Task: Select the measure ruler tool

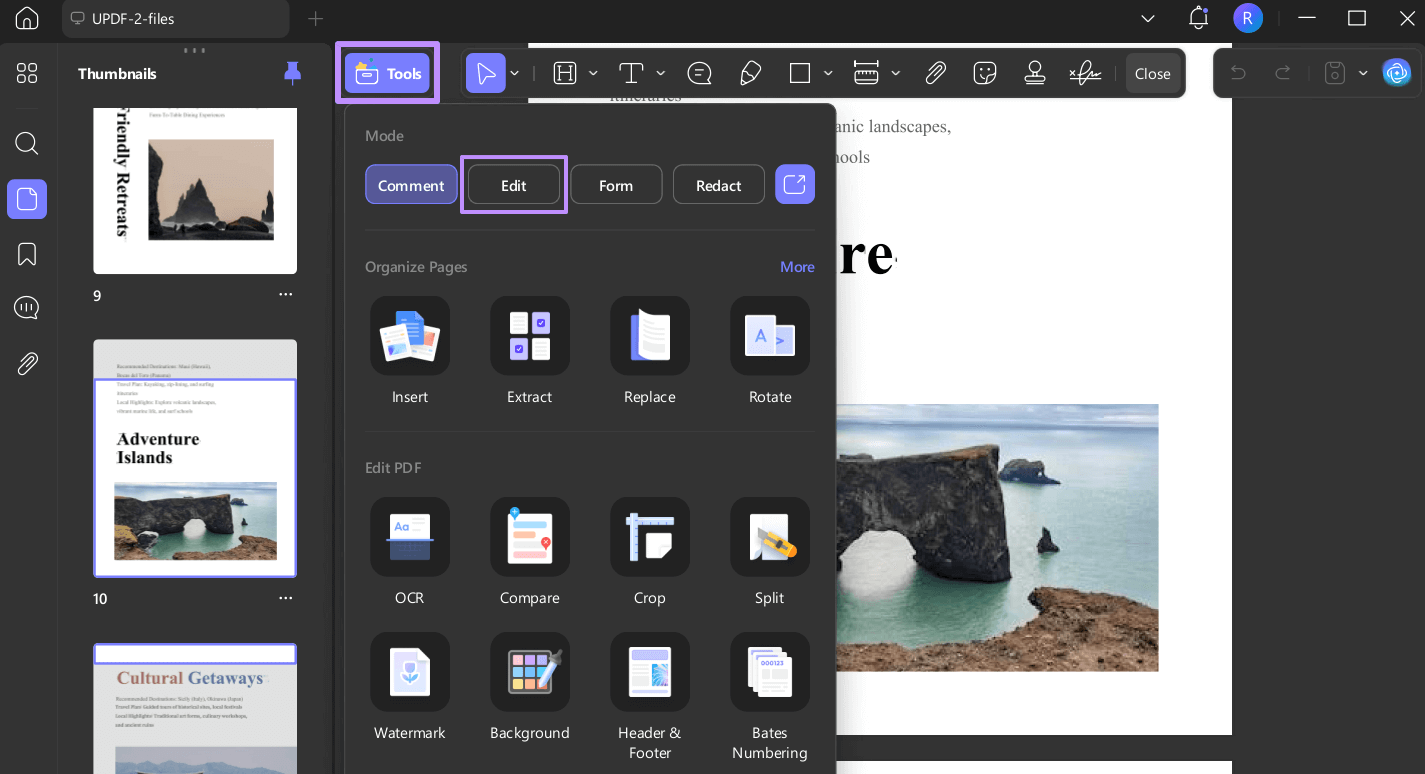Action: click(865, 72)
